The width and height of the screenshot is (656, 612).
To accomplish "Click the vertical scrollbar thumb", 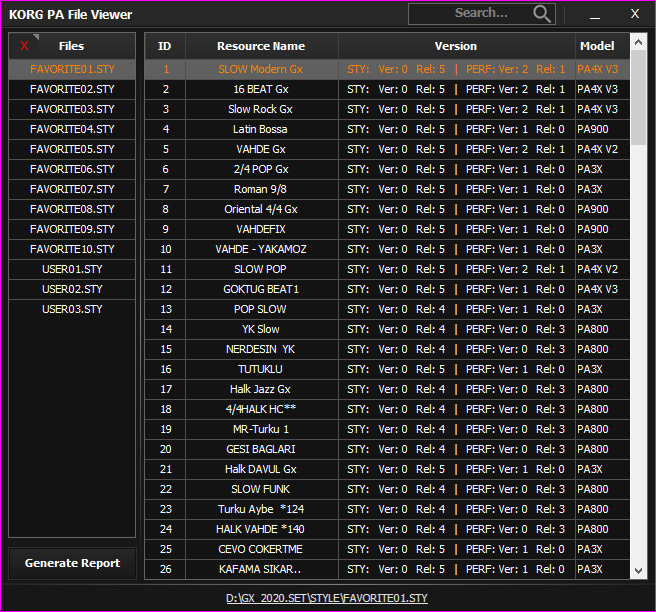I will tap(638, 97).
